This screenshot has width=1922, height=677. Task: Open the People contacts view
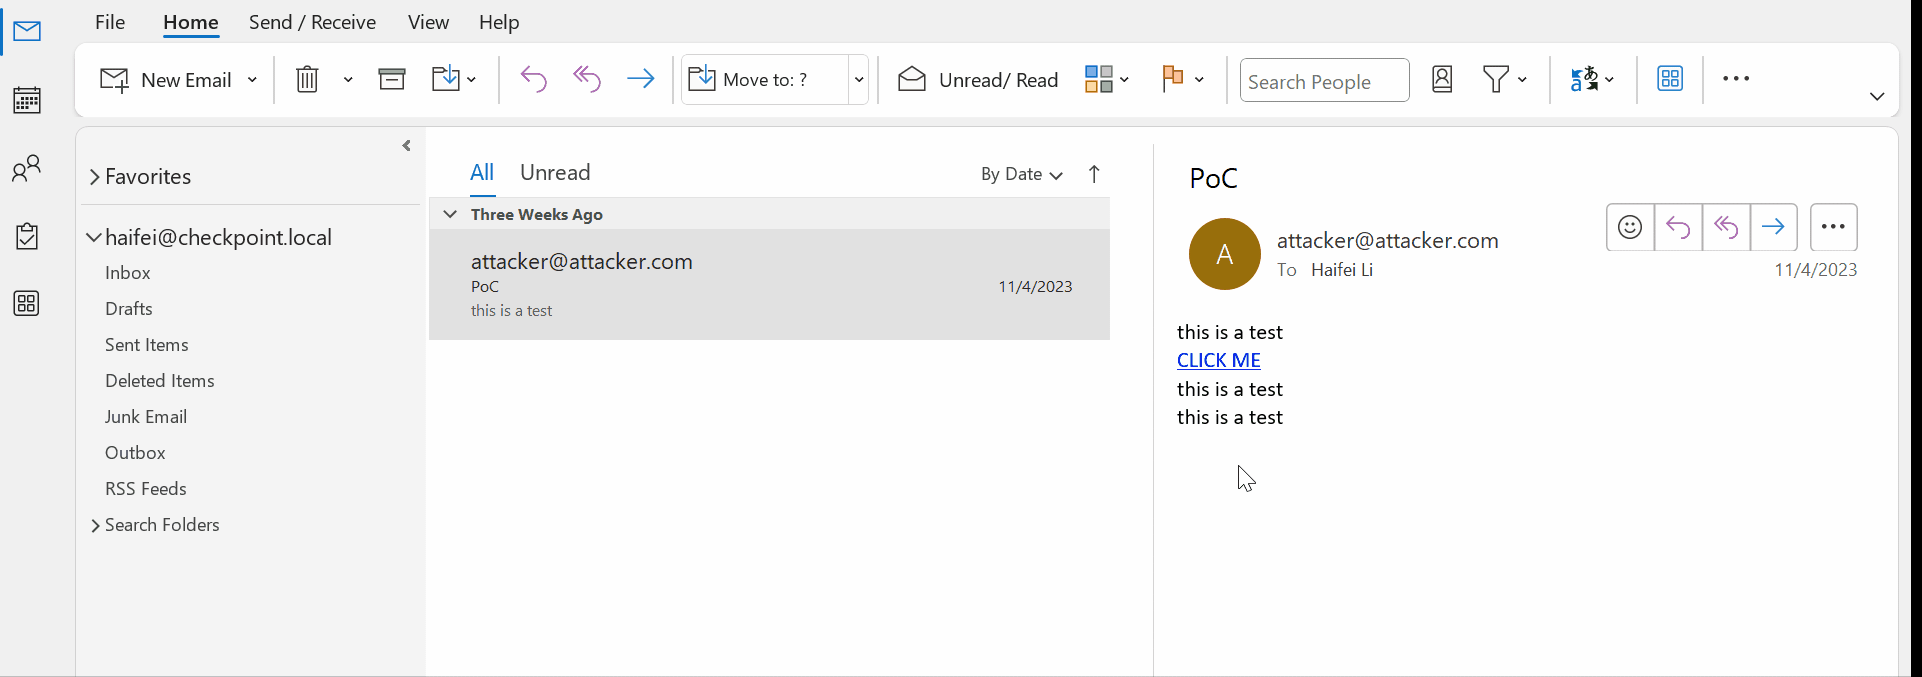27,168
